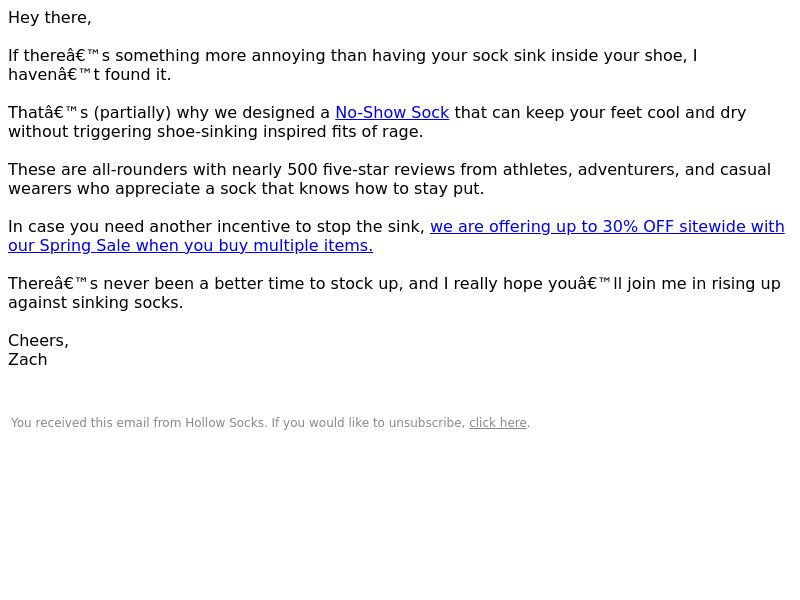The width and height of the screenshot is (800, 600).
Task: Click the unsubscribe "click here" link
Action: tap(497, 423)
